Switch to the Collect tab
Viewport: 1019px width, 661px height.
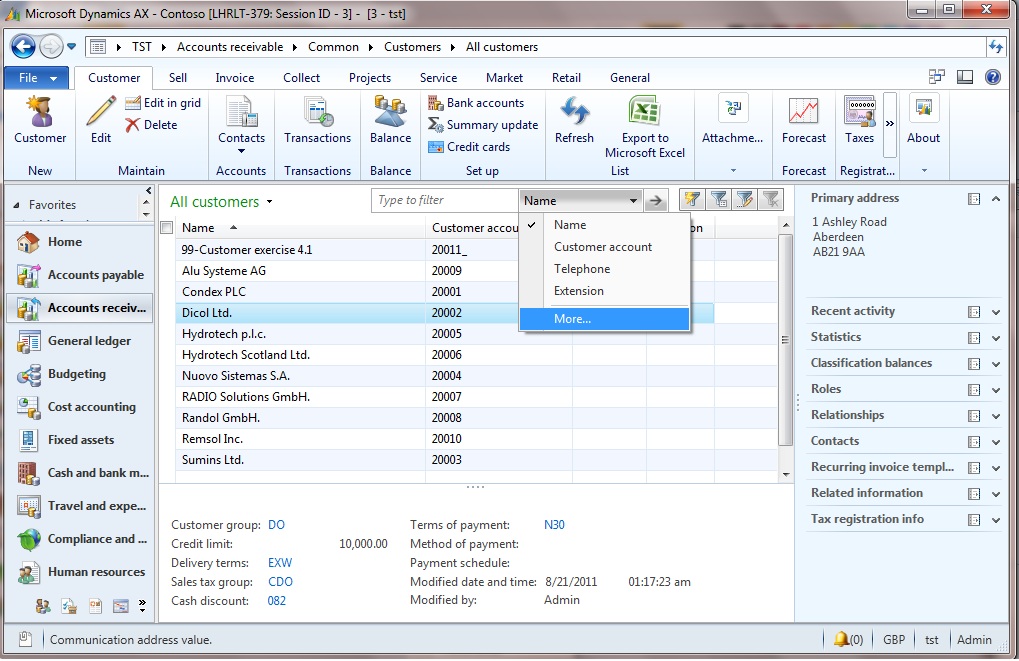(302, 78)
